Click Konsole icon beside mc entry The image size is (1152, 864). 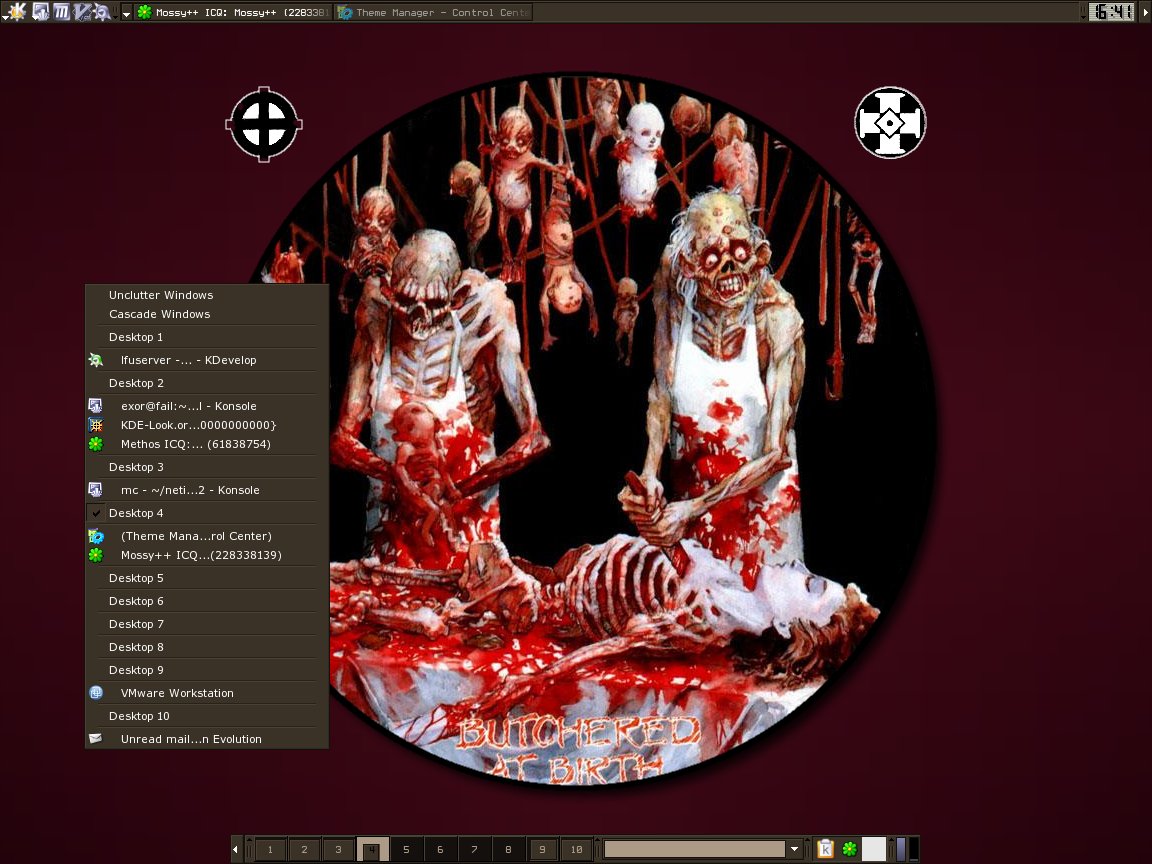point(96,489)
